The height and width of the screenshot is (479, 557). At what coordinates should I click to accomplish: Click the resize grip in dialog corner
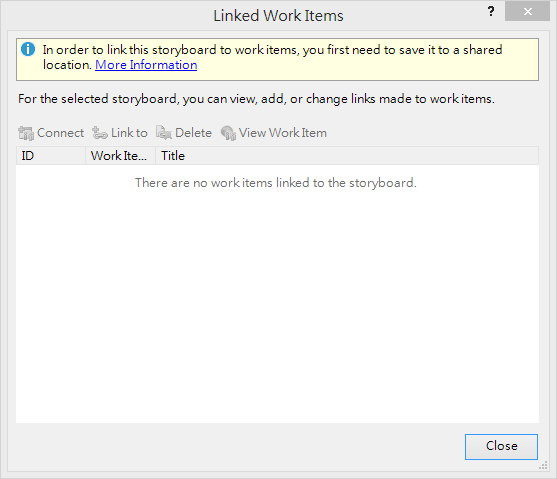(x=543, y=465)
